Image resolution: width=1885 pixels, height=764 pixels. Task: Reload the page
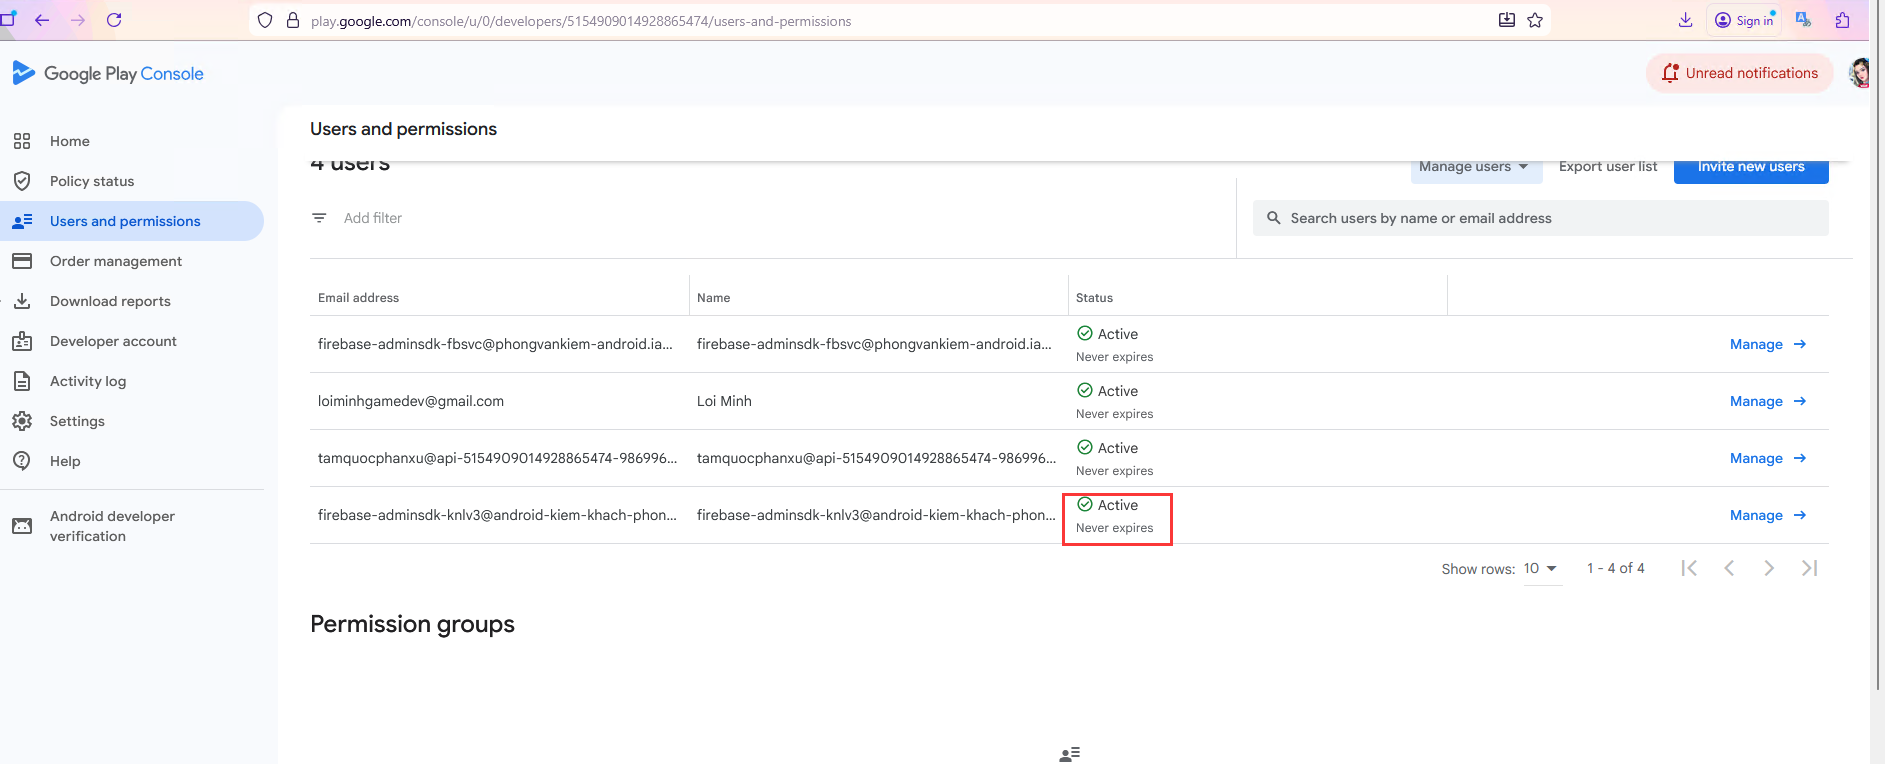coord(114,20)
